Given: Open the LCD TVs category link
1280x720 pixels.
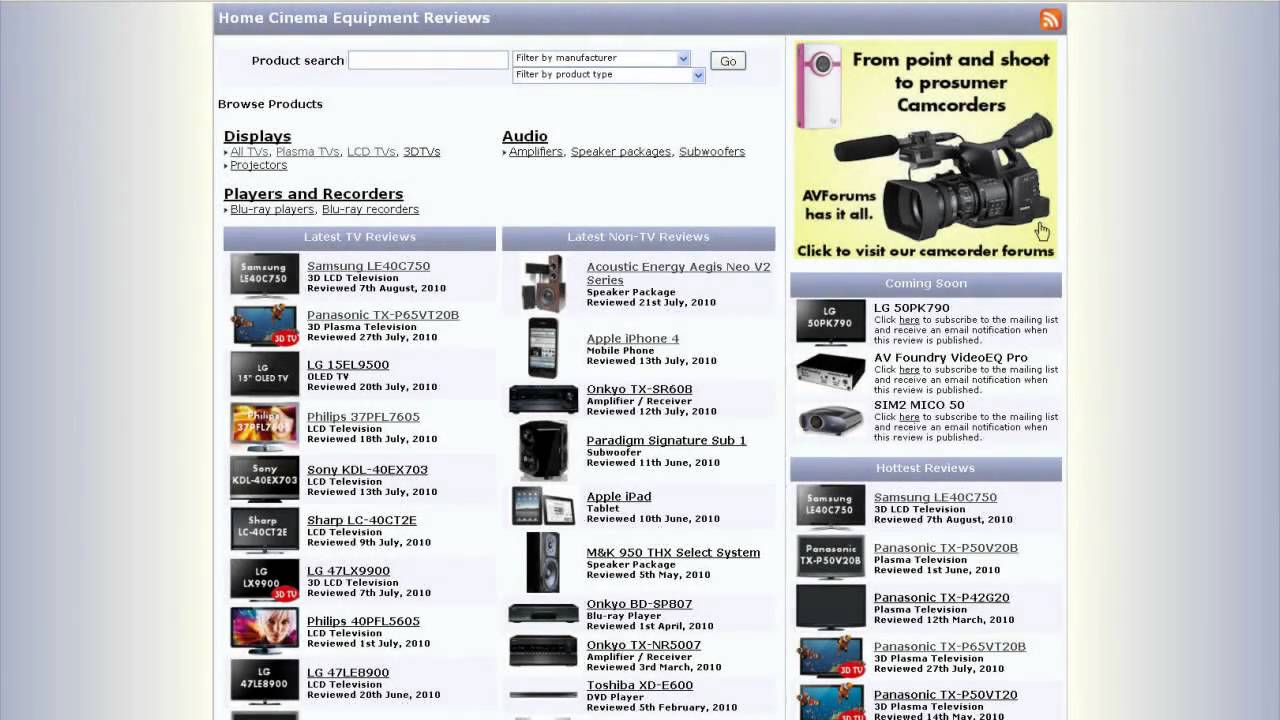Looking at the screenshot, I should 371,152.
